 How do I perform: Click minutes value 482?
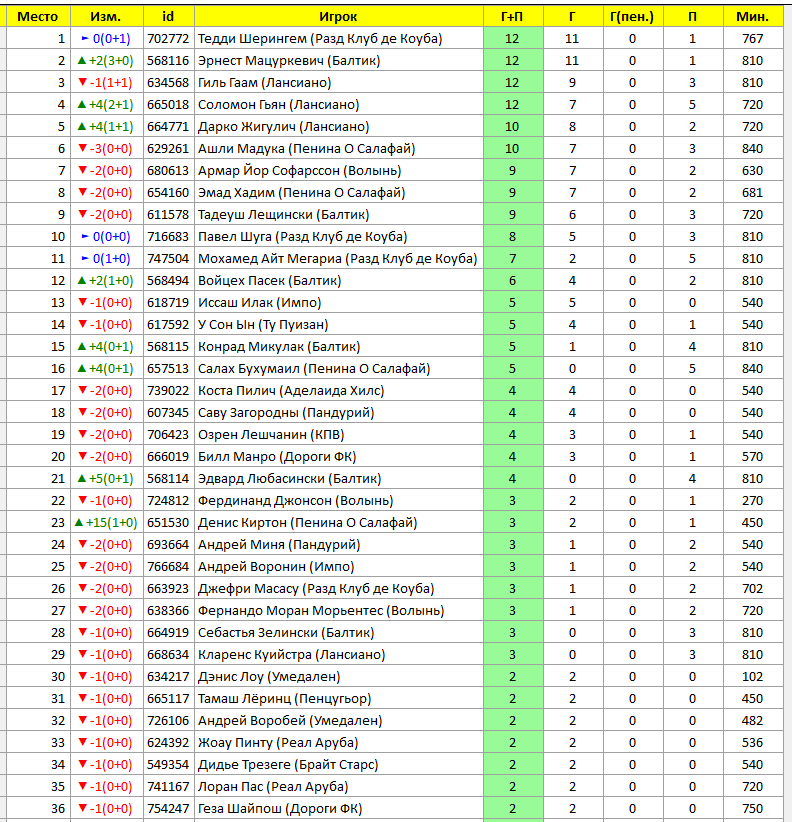[753, 721]
